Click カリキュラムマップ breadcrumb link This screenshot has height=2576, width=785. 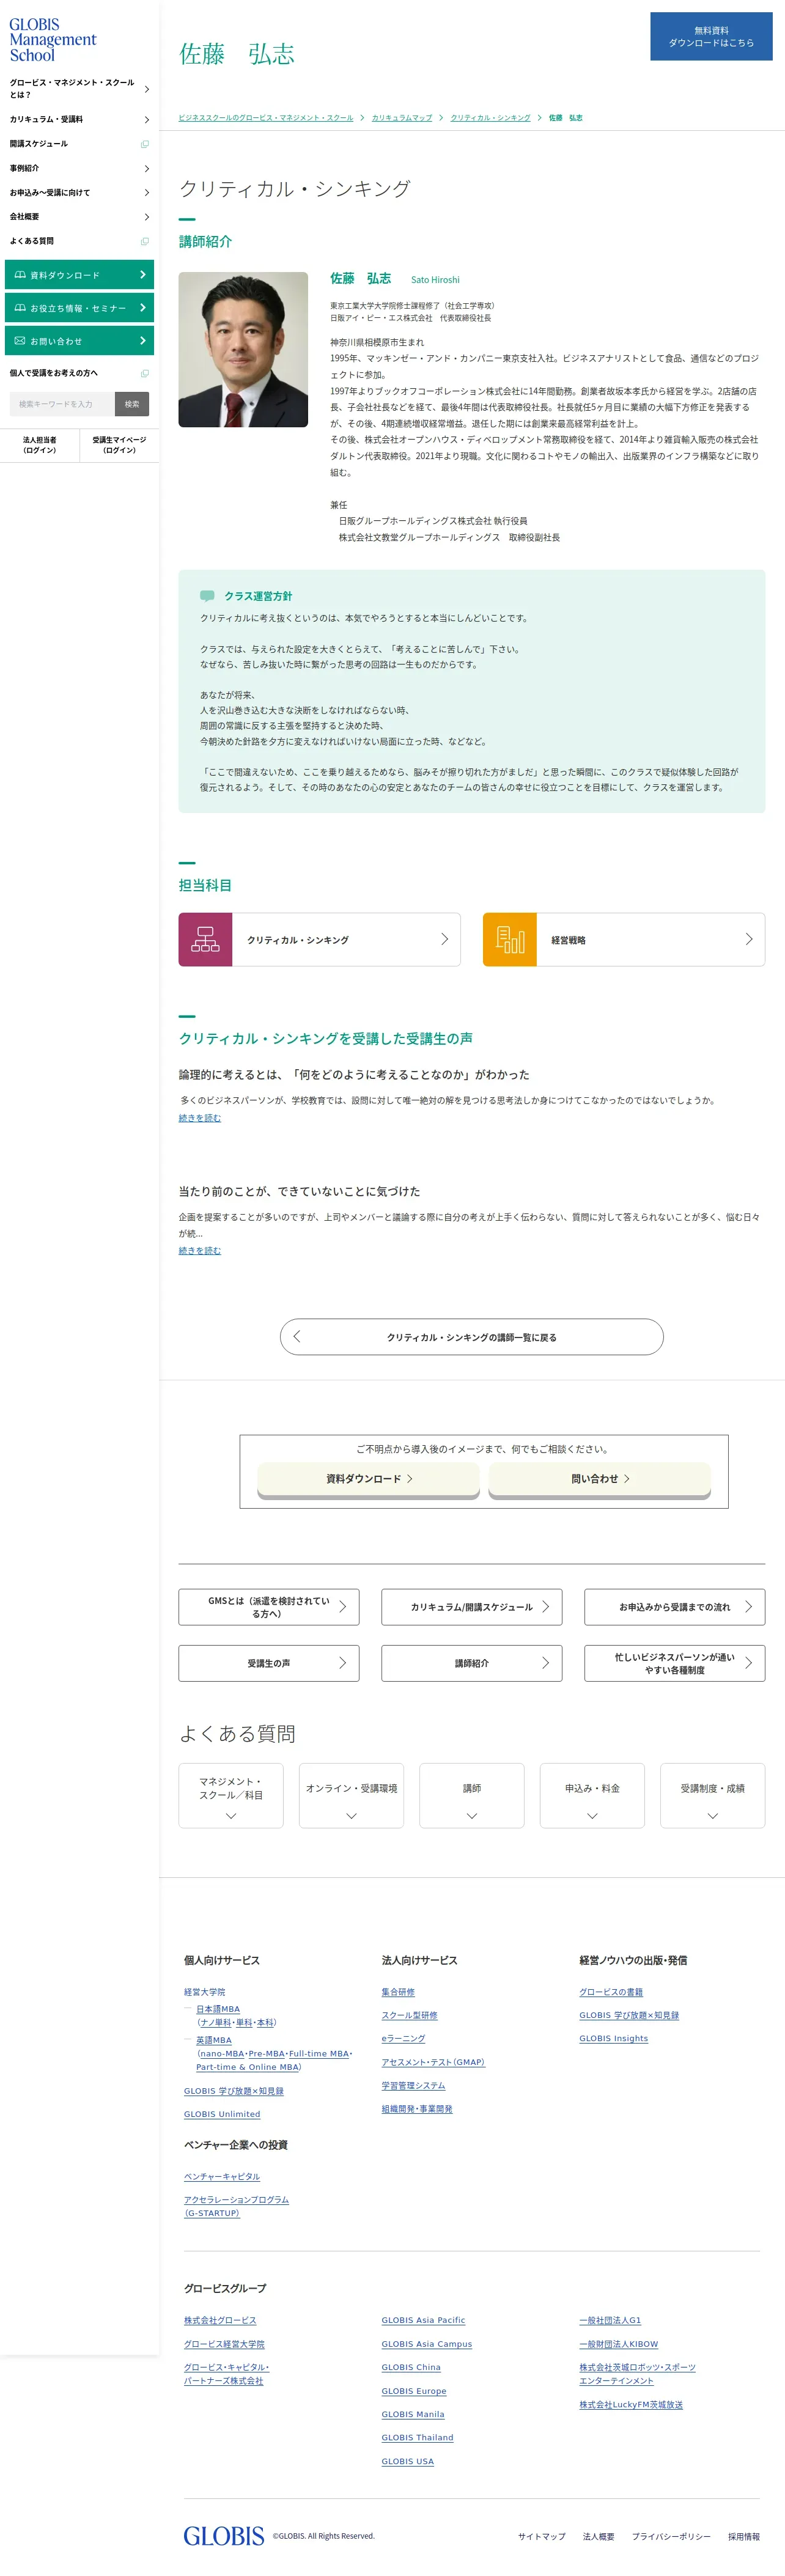click(x=402, y=118)
